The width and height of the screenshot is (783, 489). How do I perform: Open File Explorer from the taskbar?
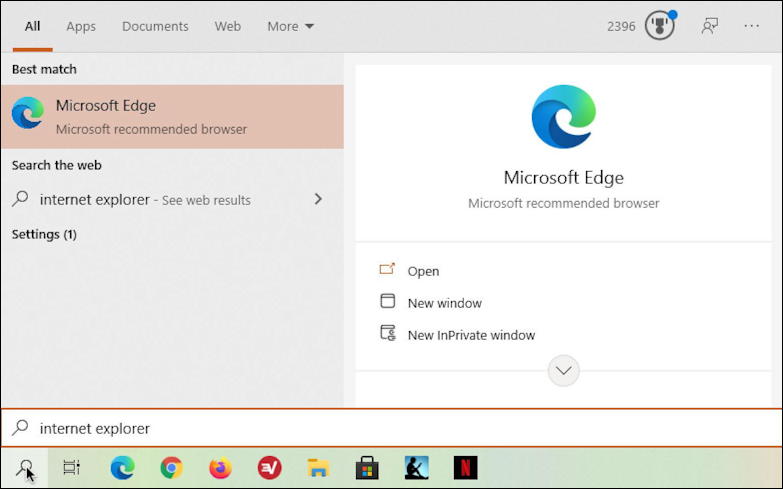[318, 468]
